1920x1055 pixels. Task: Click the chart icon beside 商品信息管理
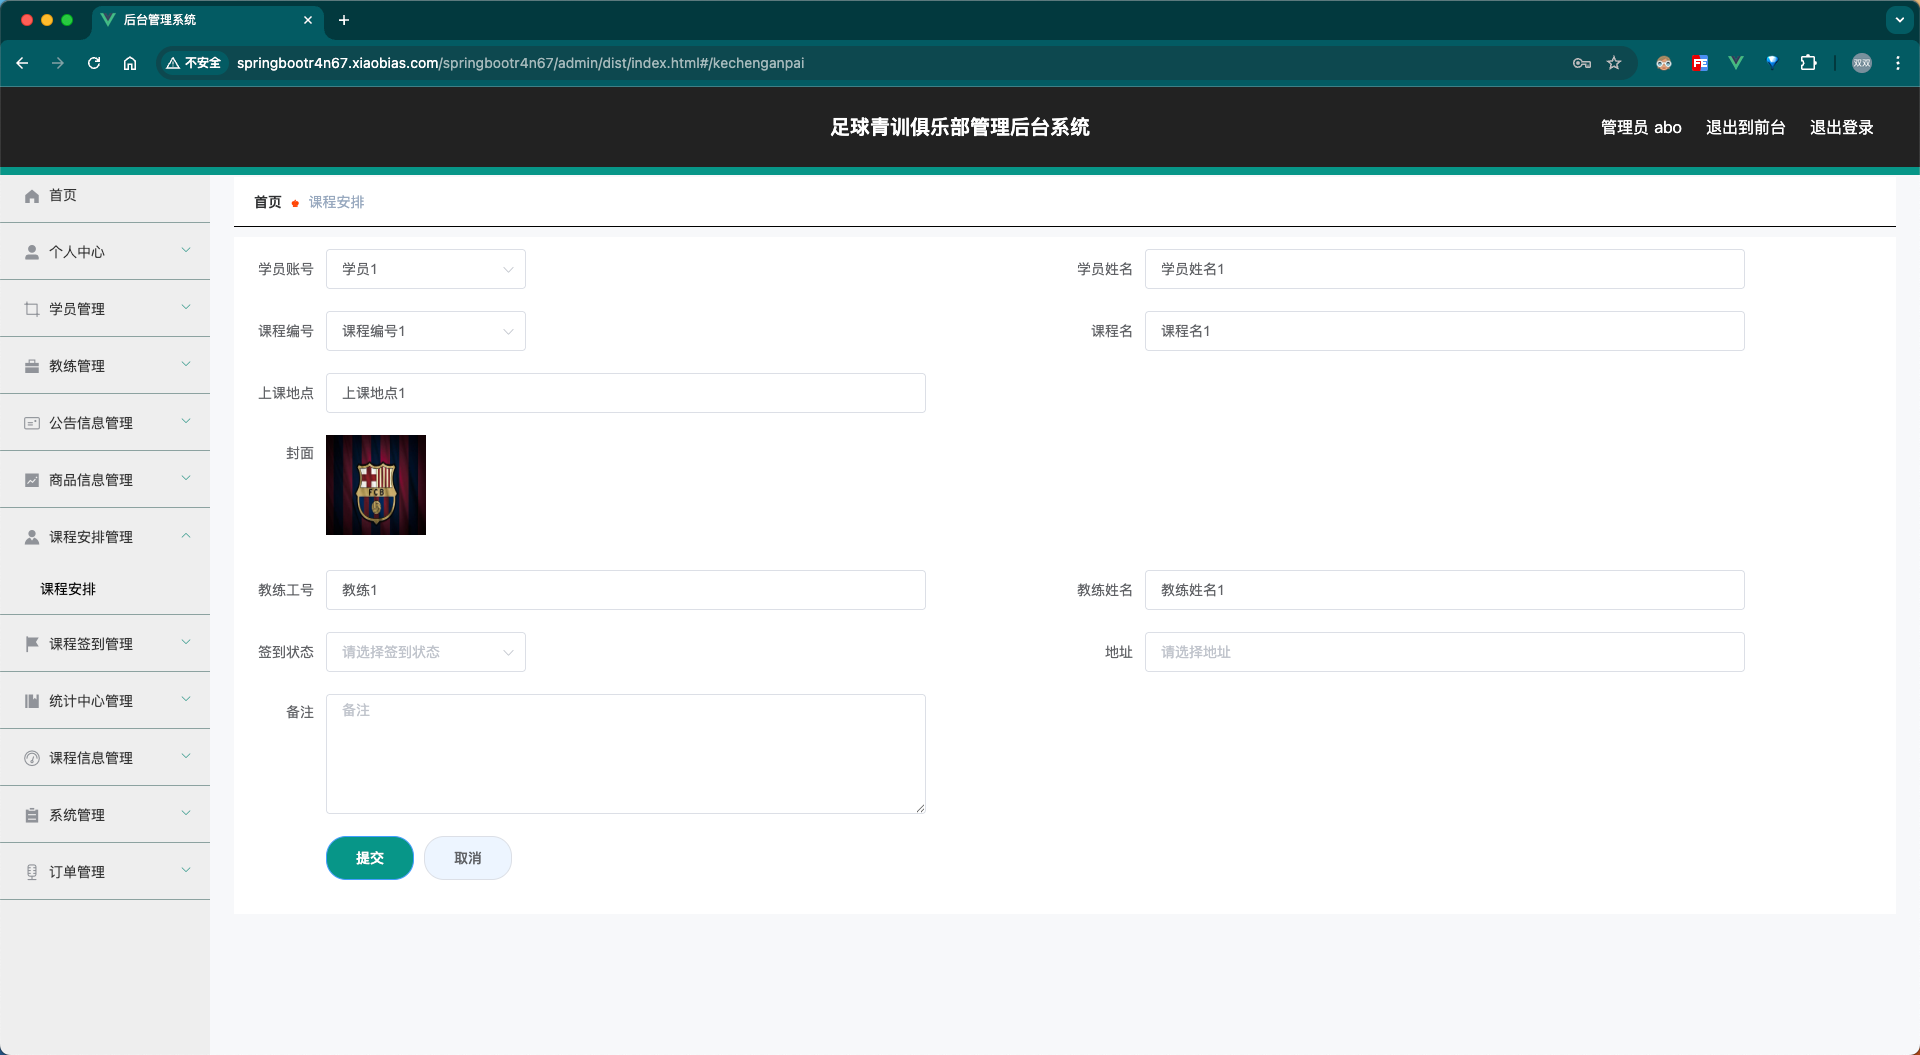(32, 480)
